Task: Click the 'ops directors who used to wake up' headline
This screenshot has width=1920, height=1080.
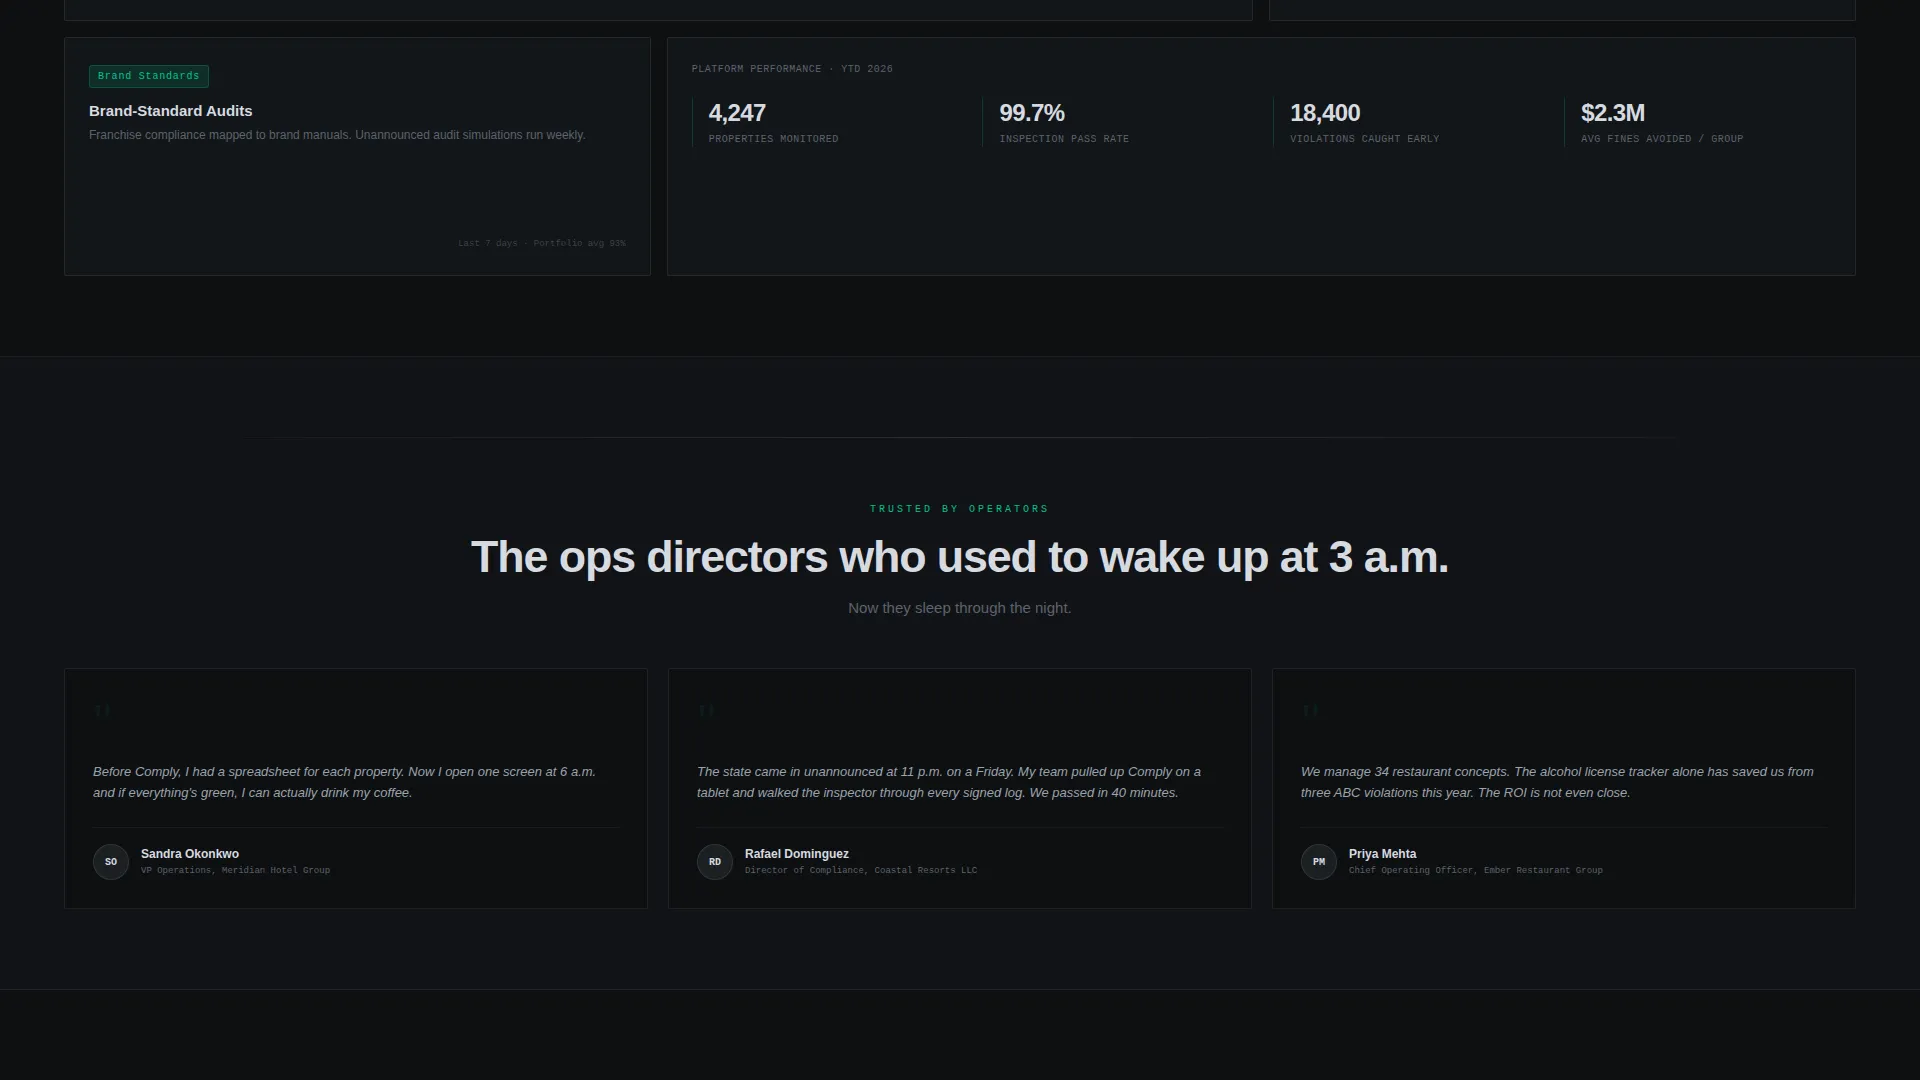Action: tap(960, 557)
